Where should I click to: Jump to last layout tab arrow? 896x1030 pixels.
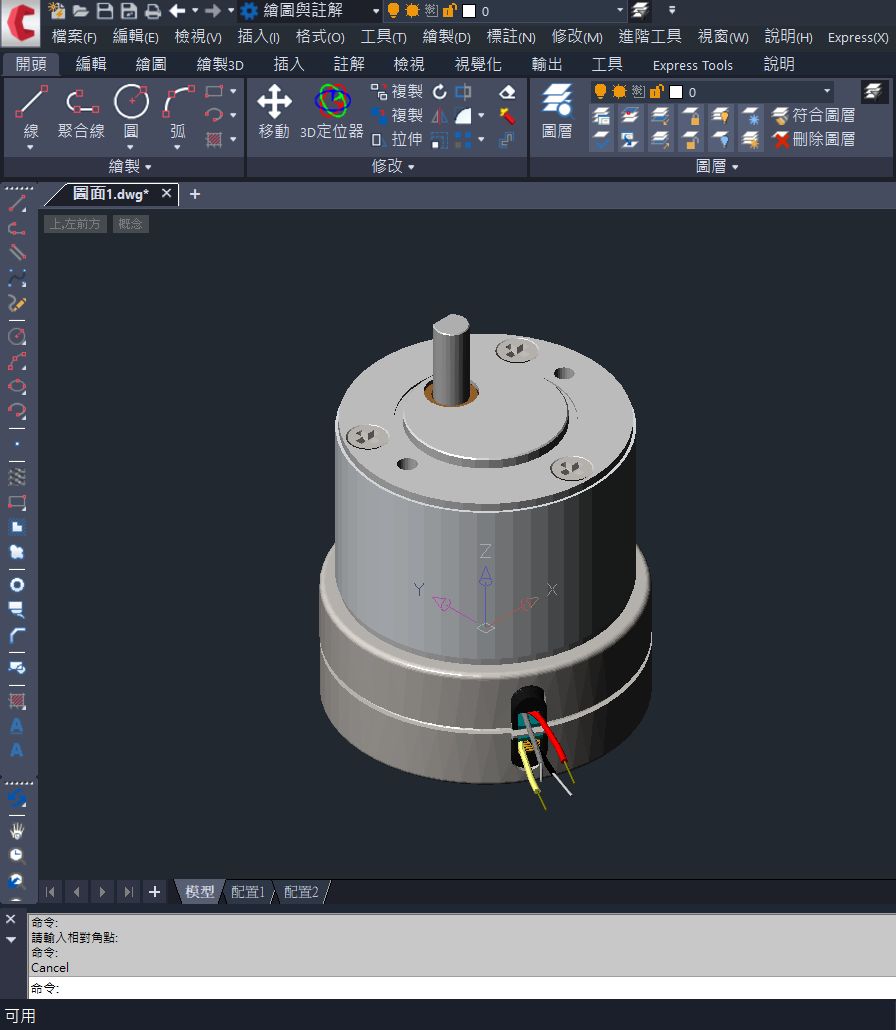(129, 892)
